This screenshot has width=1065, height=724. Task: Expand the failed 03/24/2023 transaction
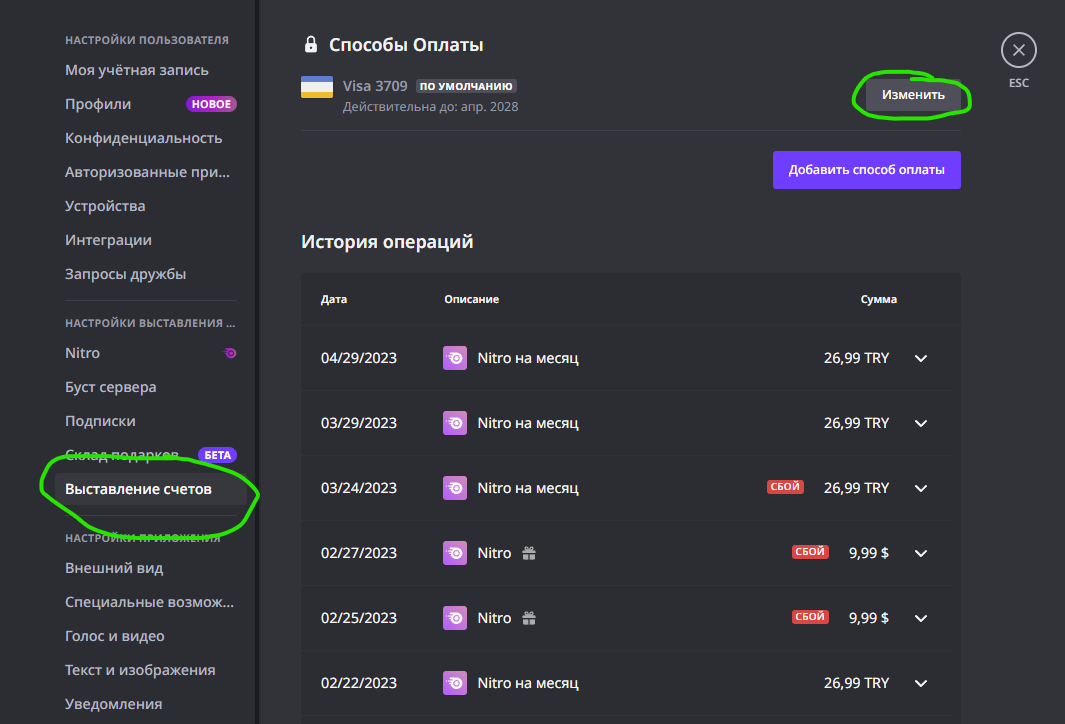(x=920, y=488)
